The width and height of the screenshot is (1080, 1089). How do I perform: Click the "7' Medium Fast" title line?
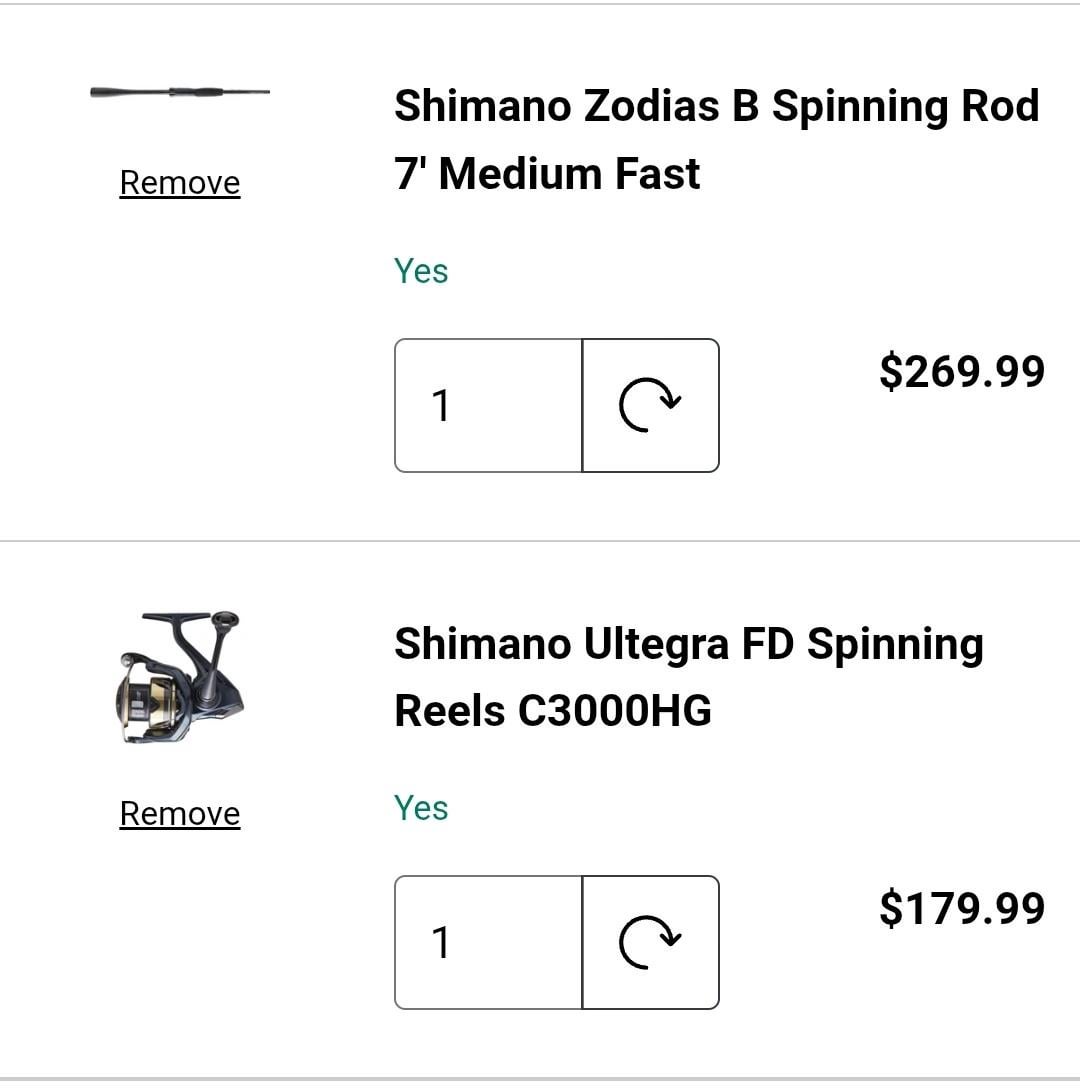pos(547,174)
